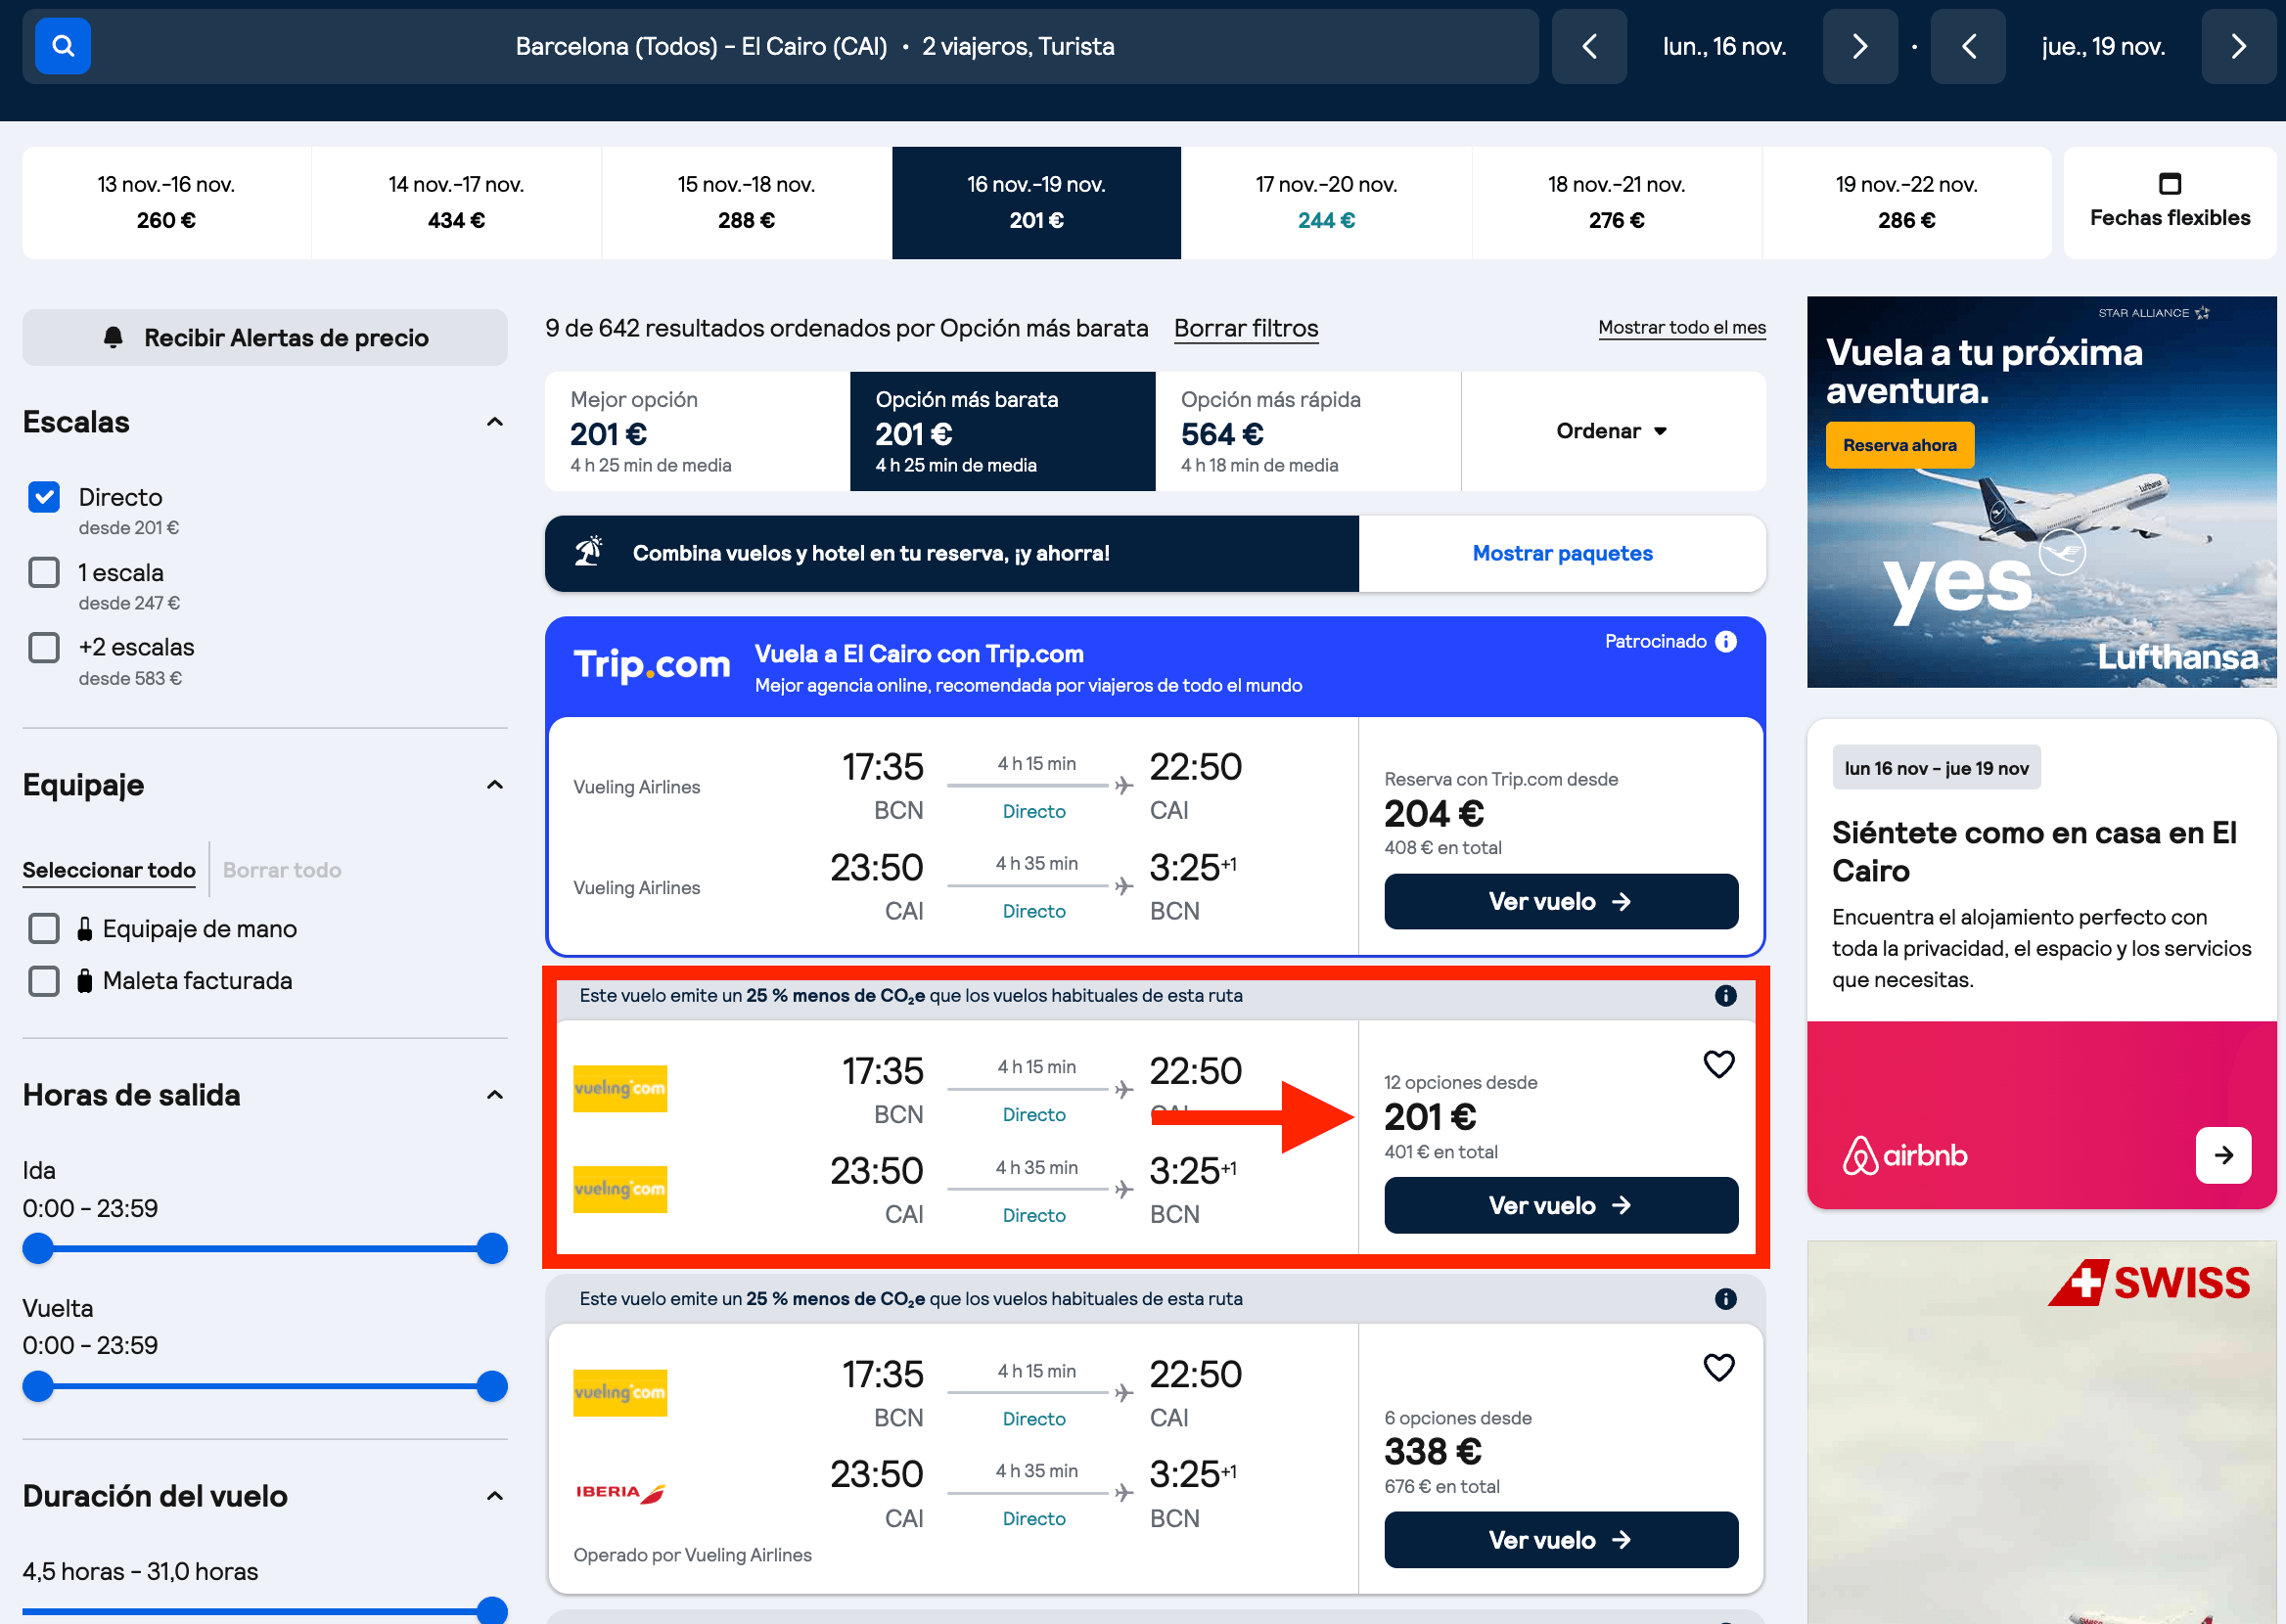Click the bell icon for price alerts

pos(114,338)
